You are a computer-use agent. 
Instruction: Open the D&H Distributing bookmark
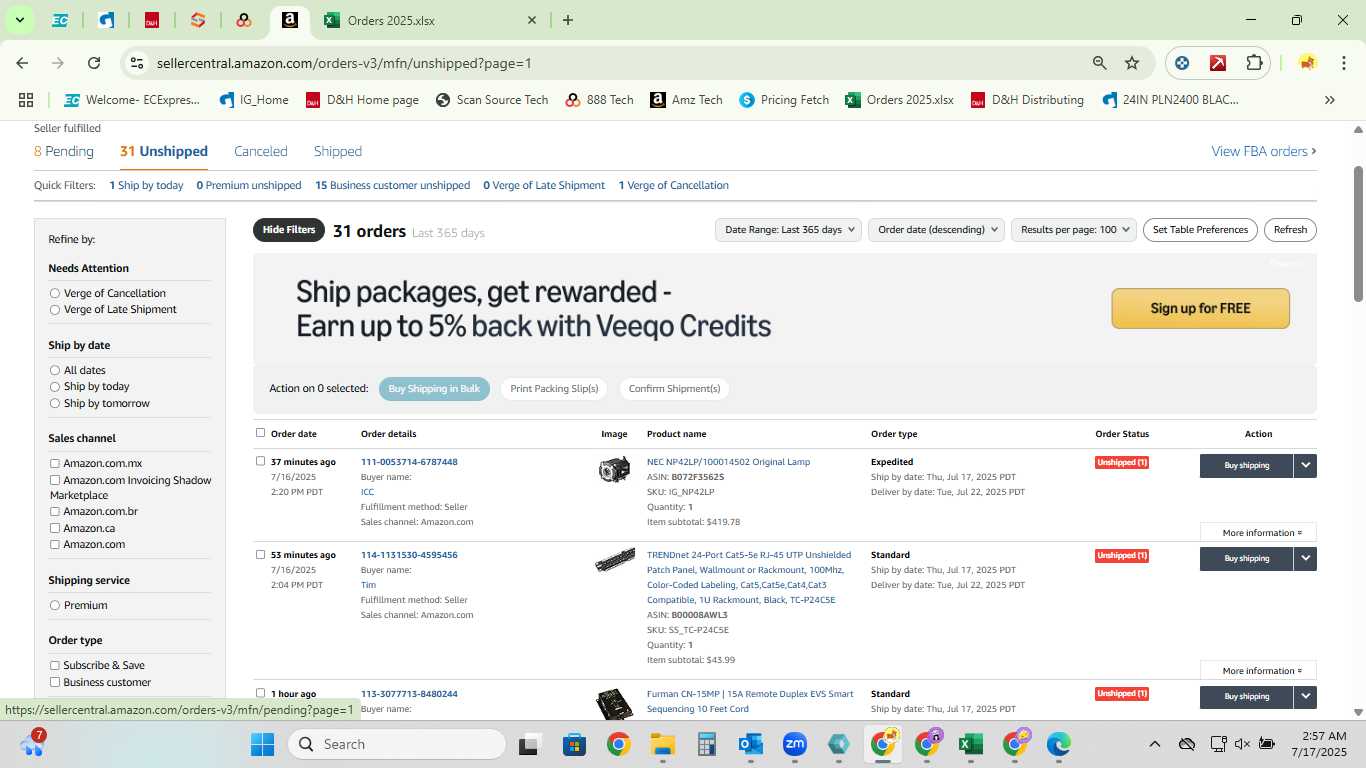1027,100
